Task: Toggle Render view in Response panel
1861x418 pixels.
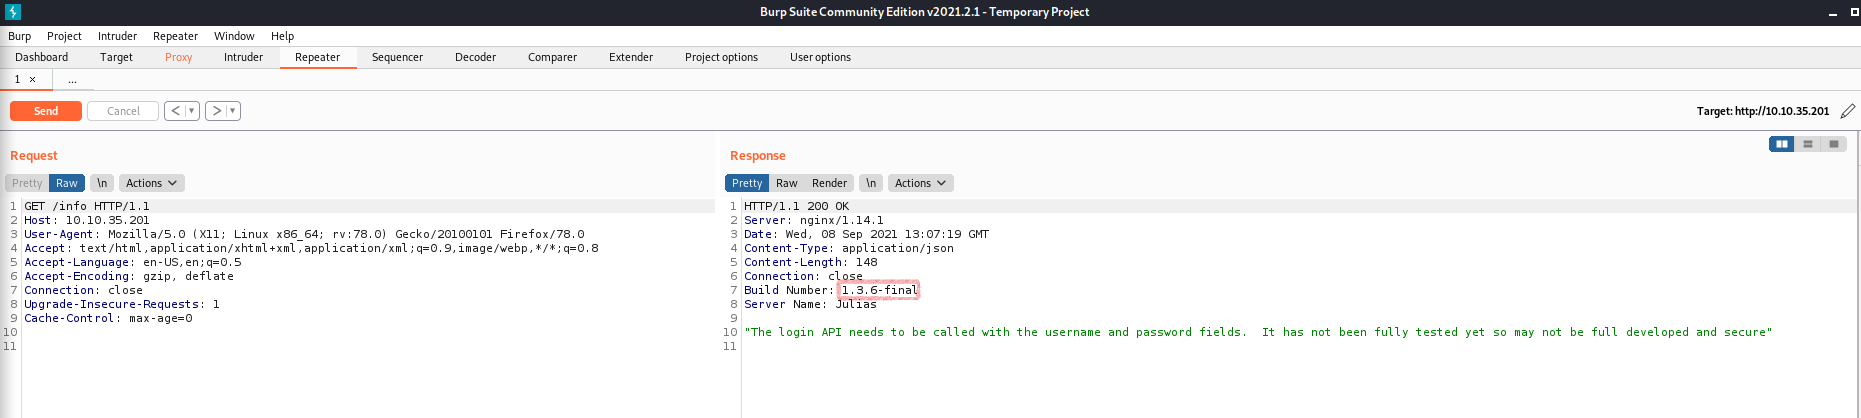Action: pos(829,183)
